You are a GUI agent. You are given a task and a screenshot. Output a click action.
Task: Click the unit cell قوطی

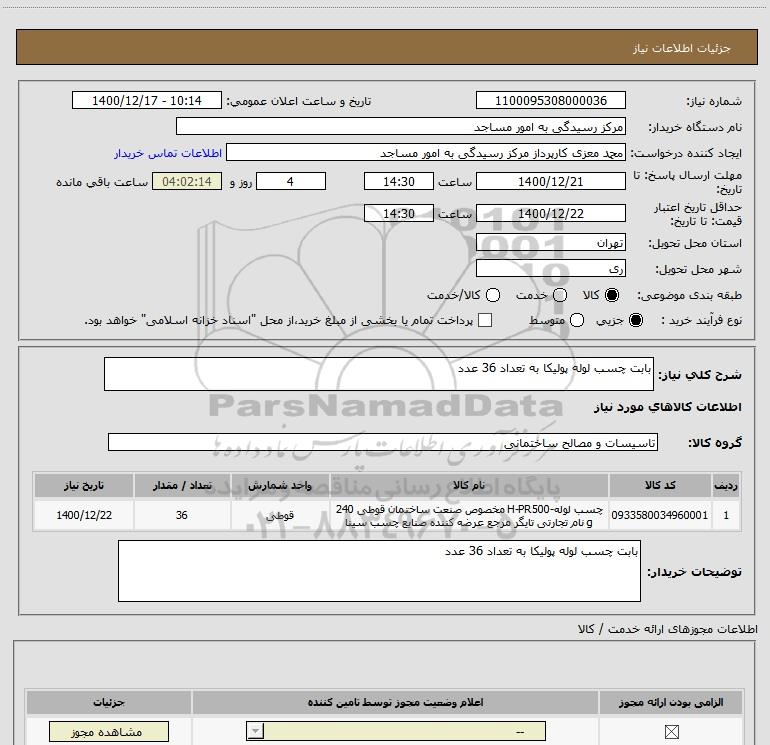coord(280,515)
